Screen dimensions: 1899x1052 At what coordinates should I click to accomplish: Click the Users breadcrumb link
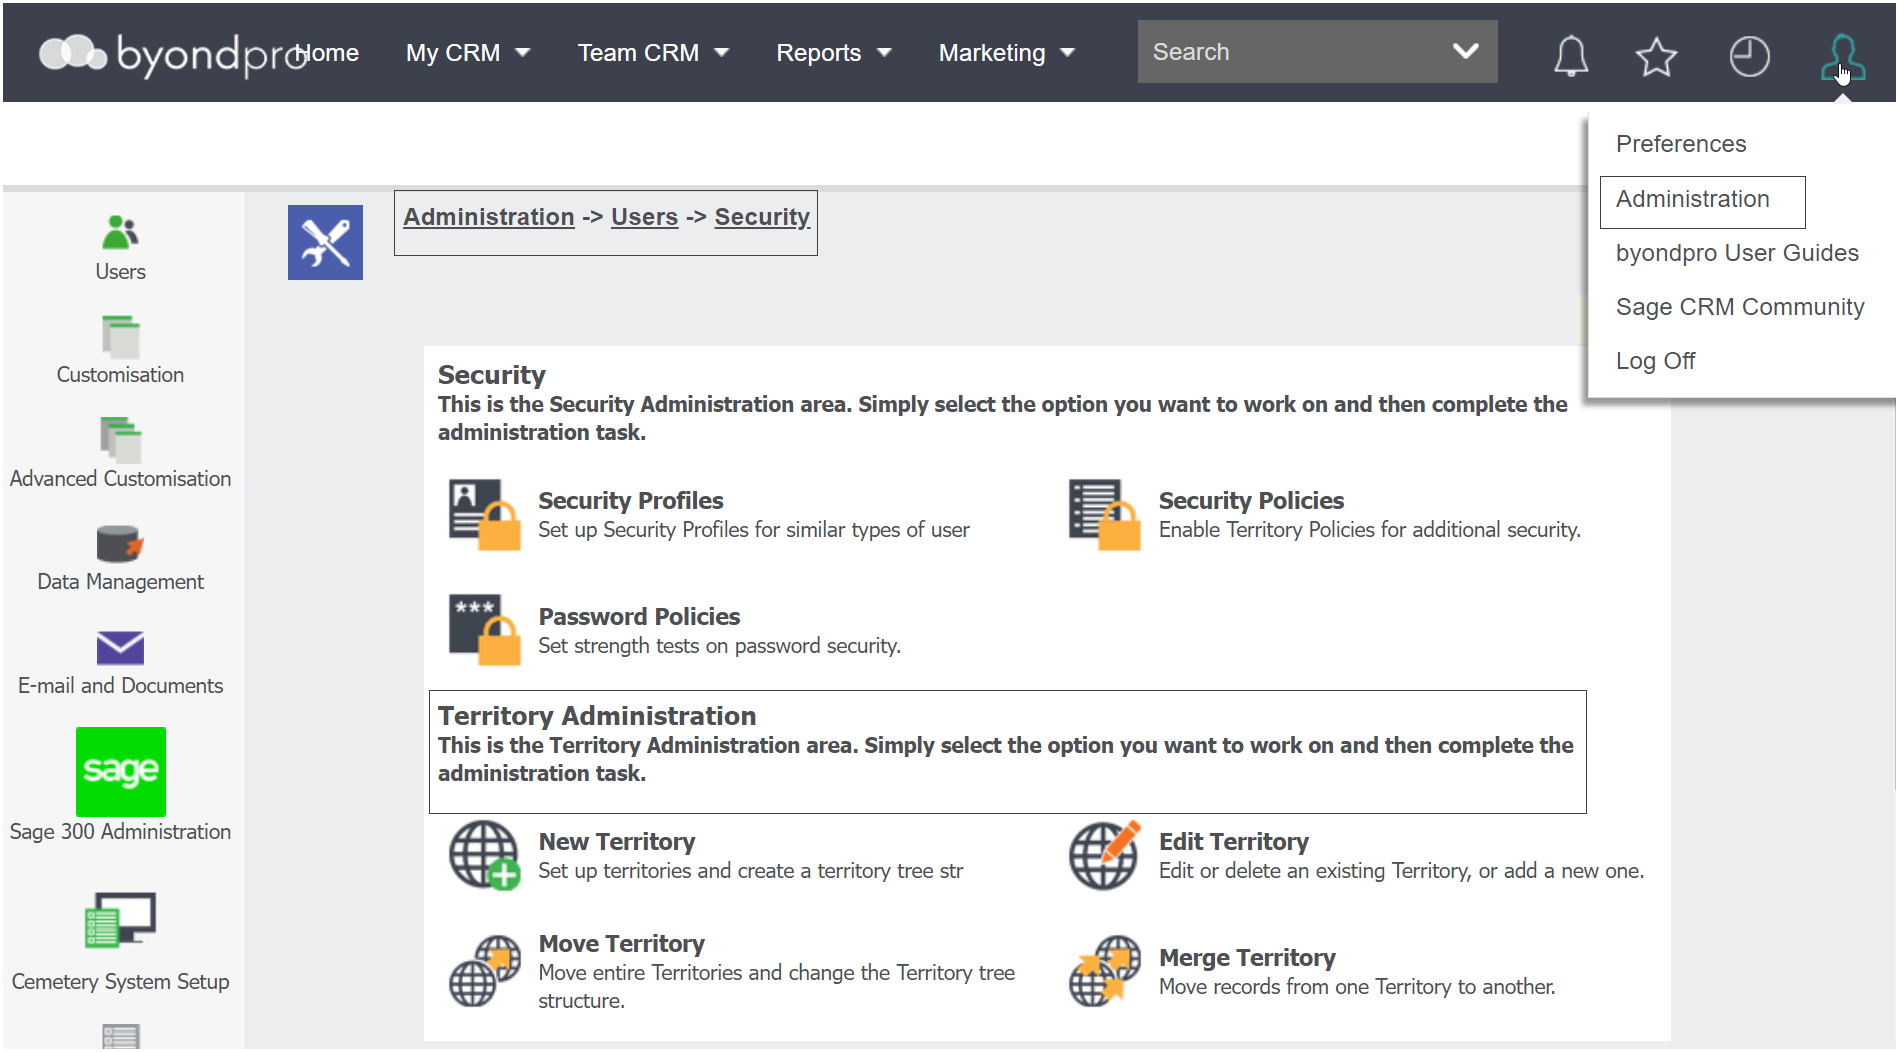pyautogui.click(x=644, y=217)
